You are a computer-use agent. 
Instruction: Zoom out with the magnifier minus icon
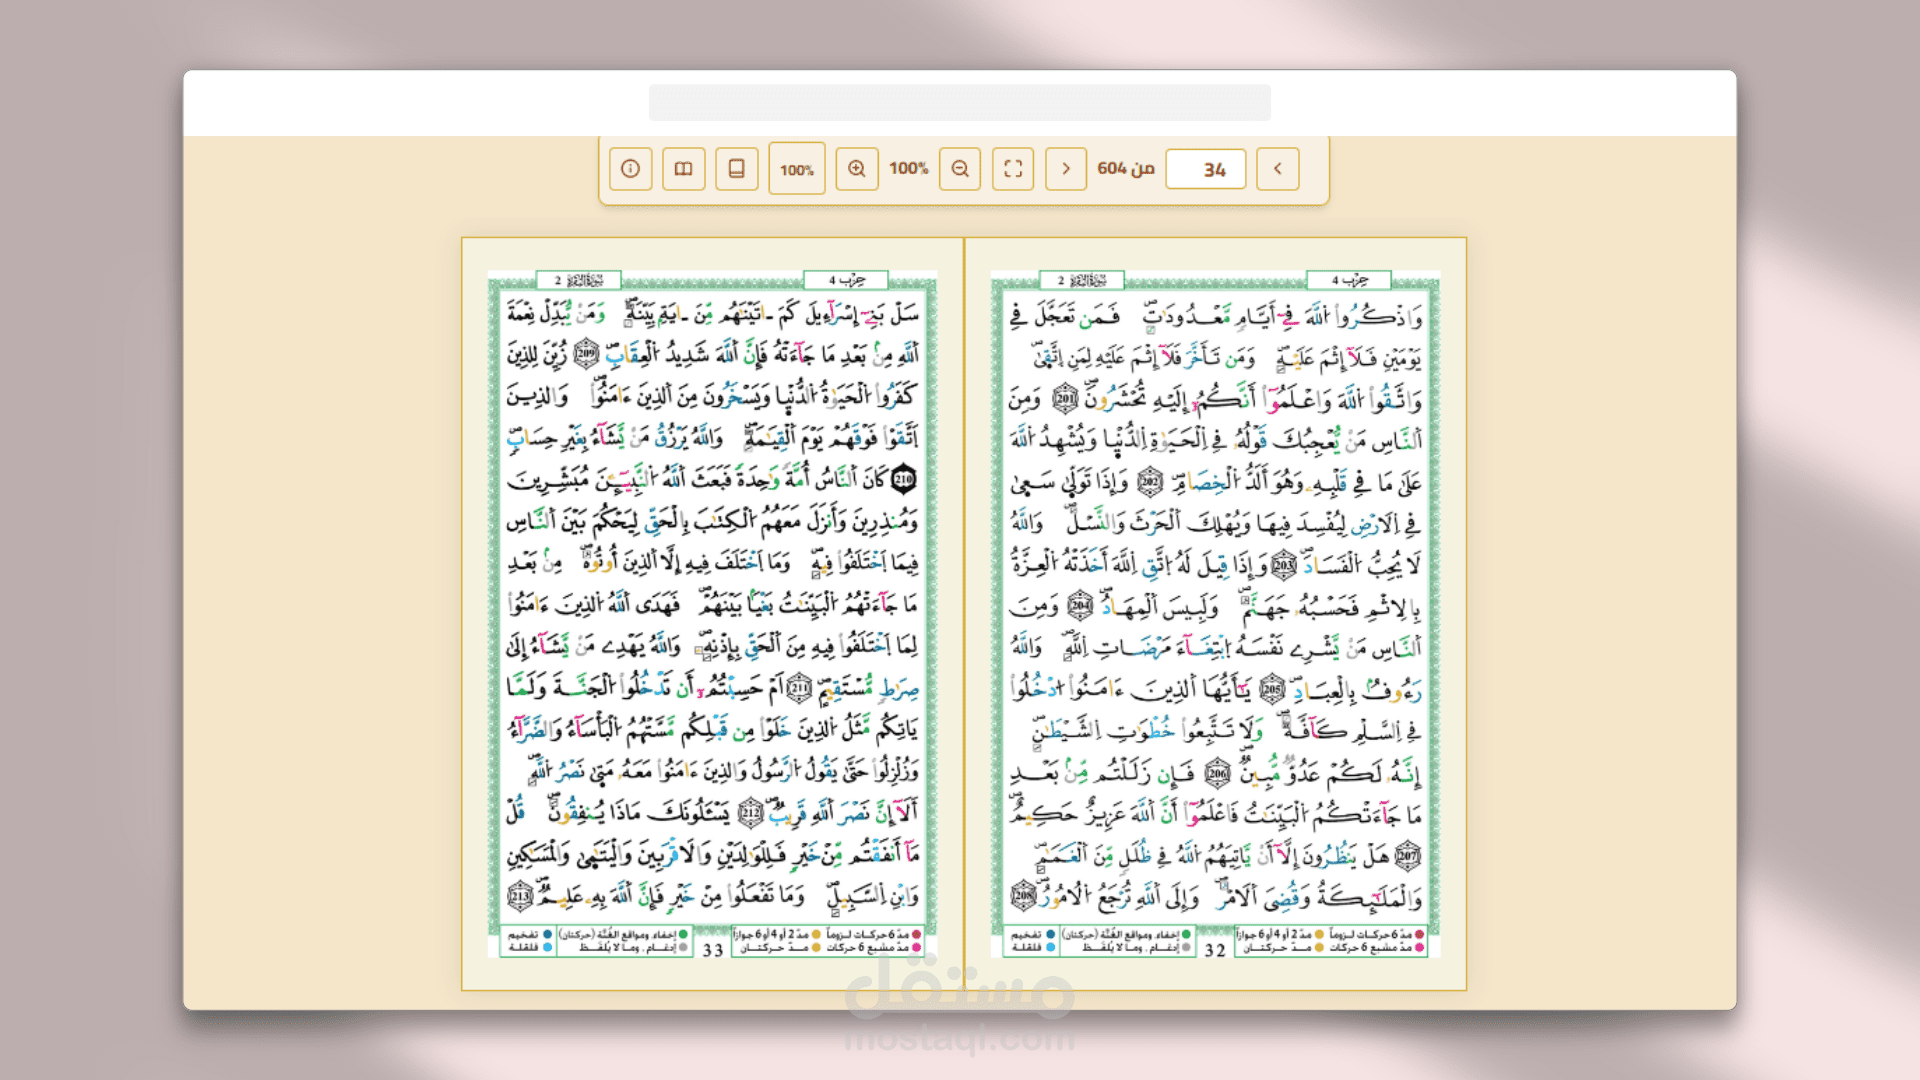coord(960,169)
